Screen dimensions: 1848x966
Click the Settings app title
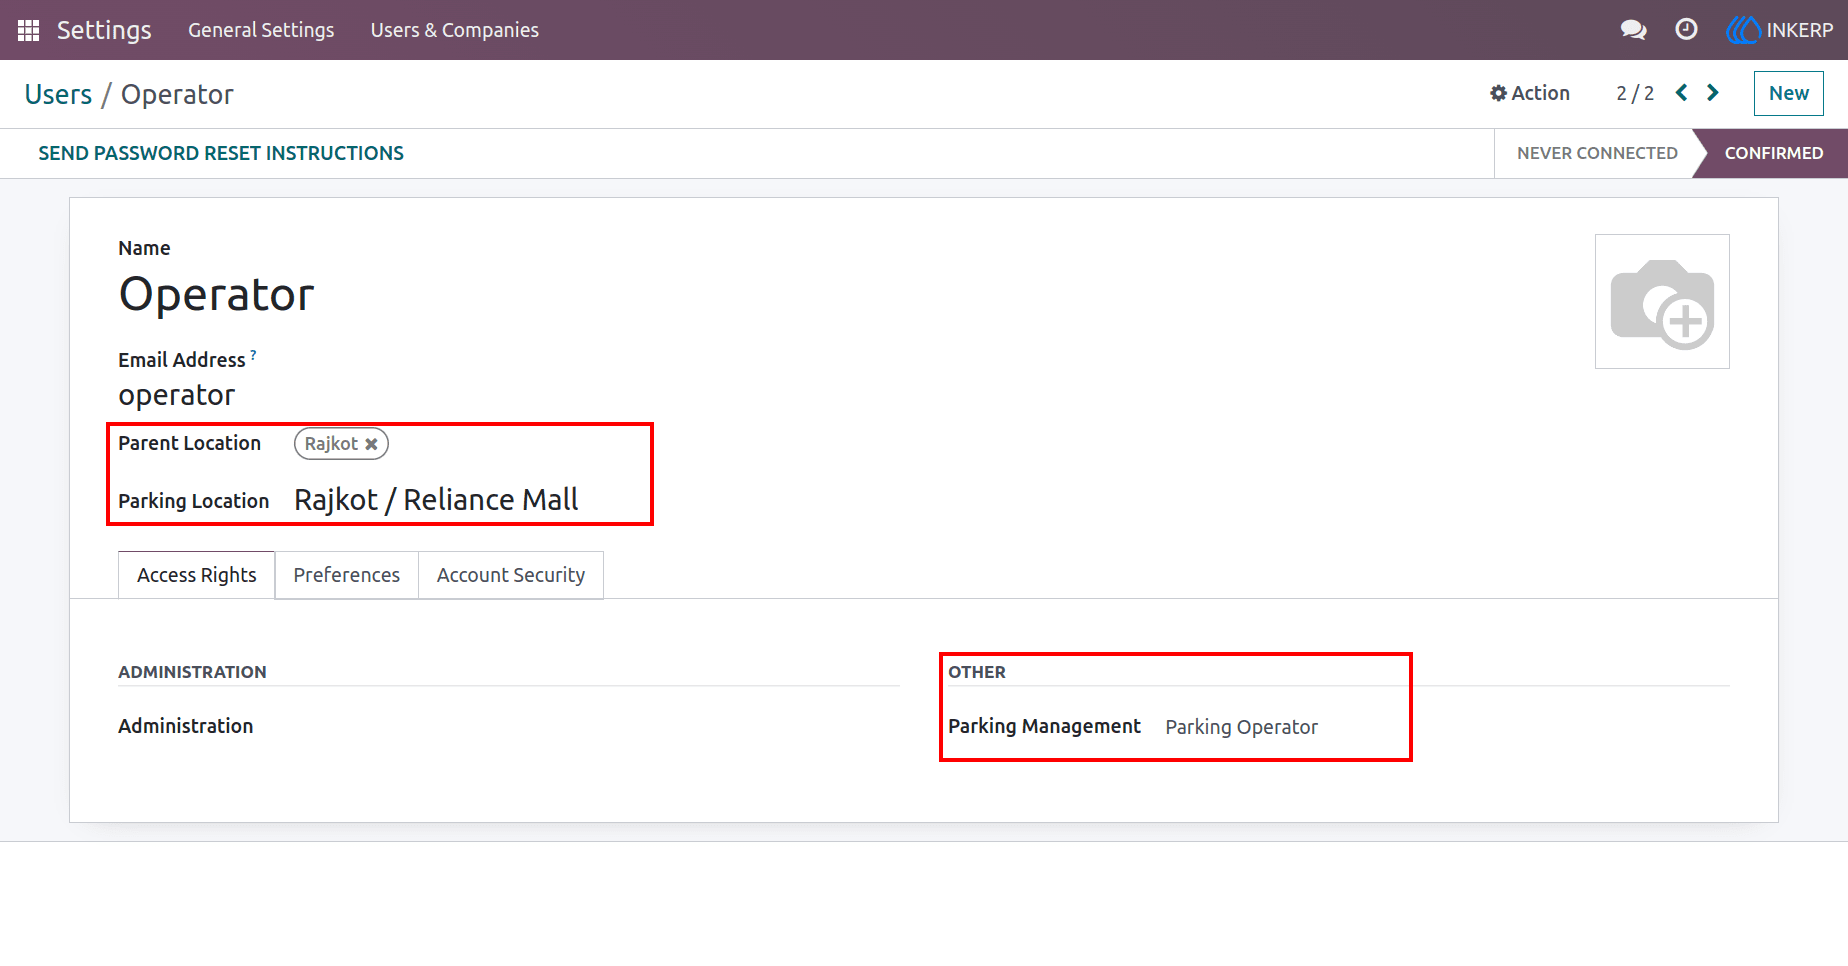(x=104, y=30)
